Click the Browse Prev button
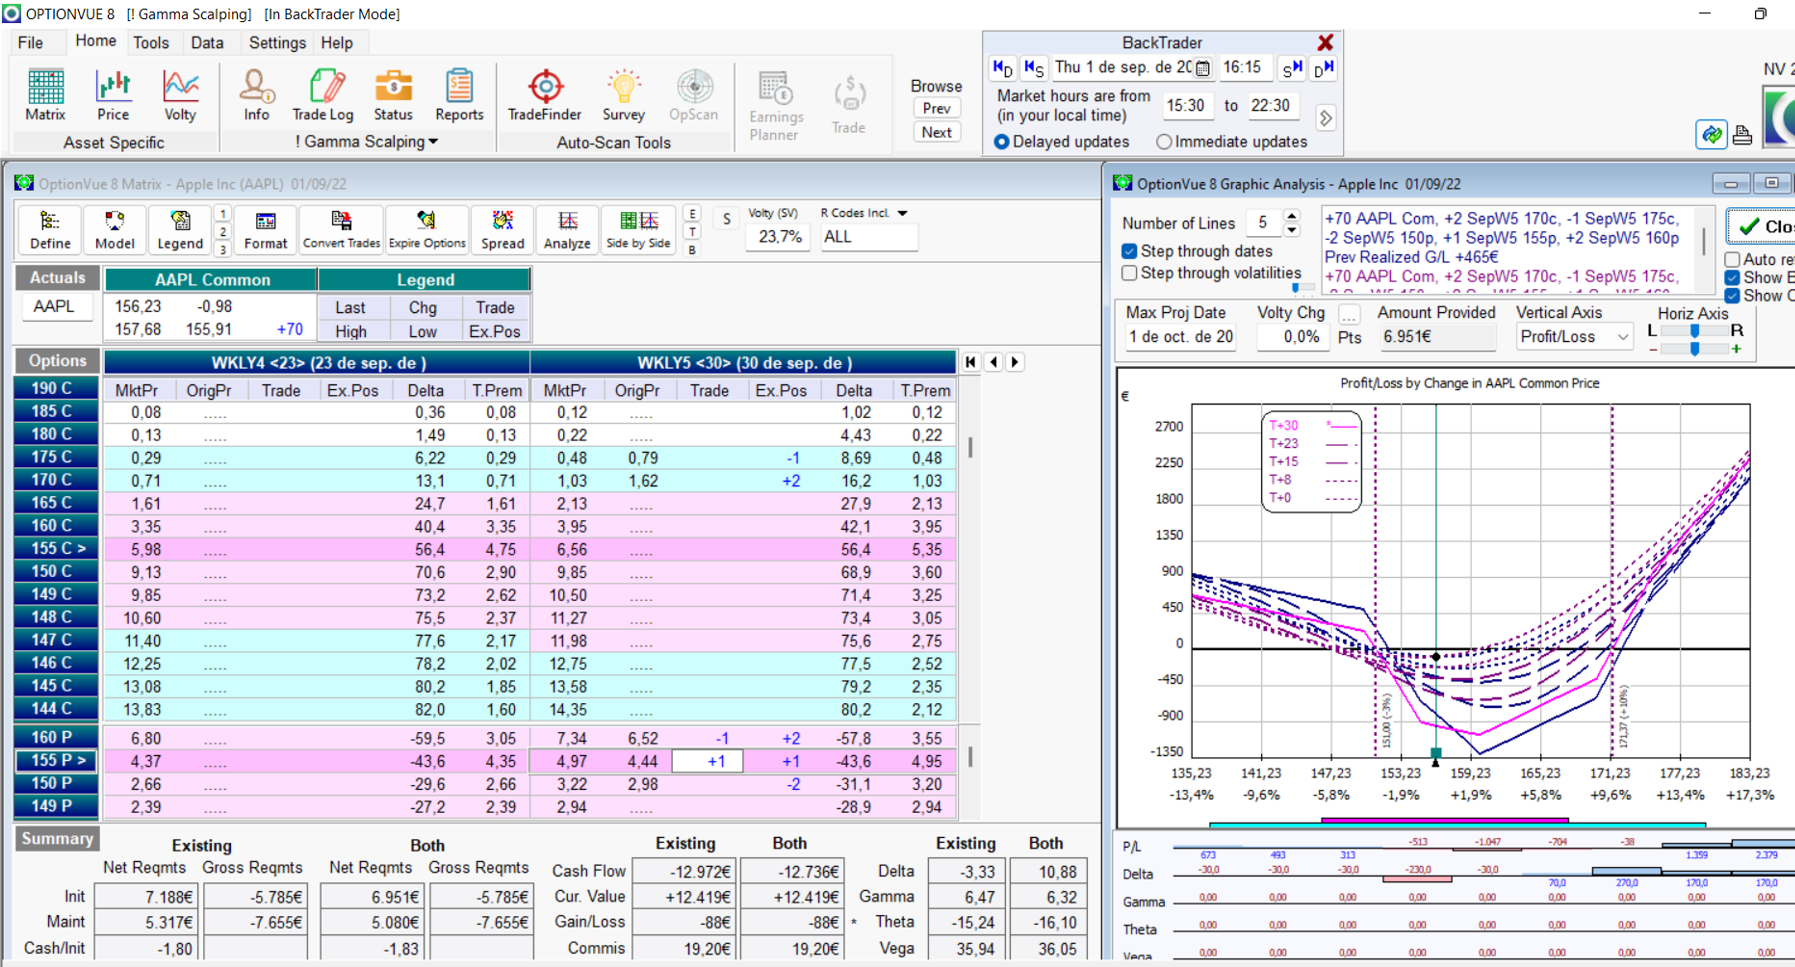 pos(937,108)
